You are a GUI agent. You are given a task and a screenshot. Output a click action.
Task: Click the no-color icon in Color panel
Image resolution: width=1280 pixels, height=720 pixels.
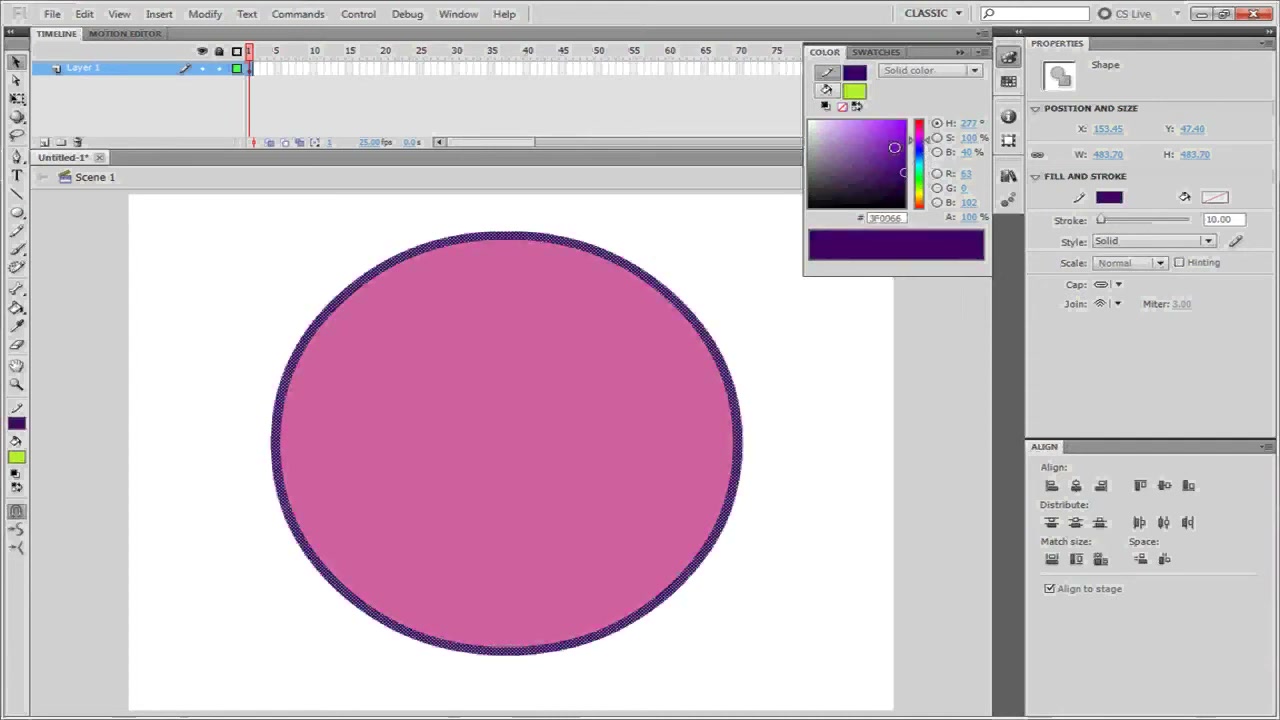pos(842,106)
